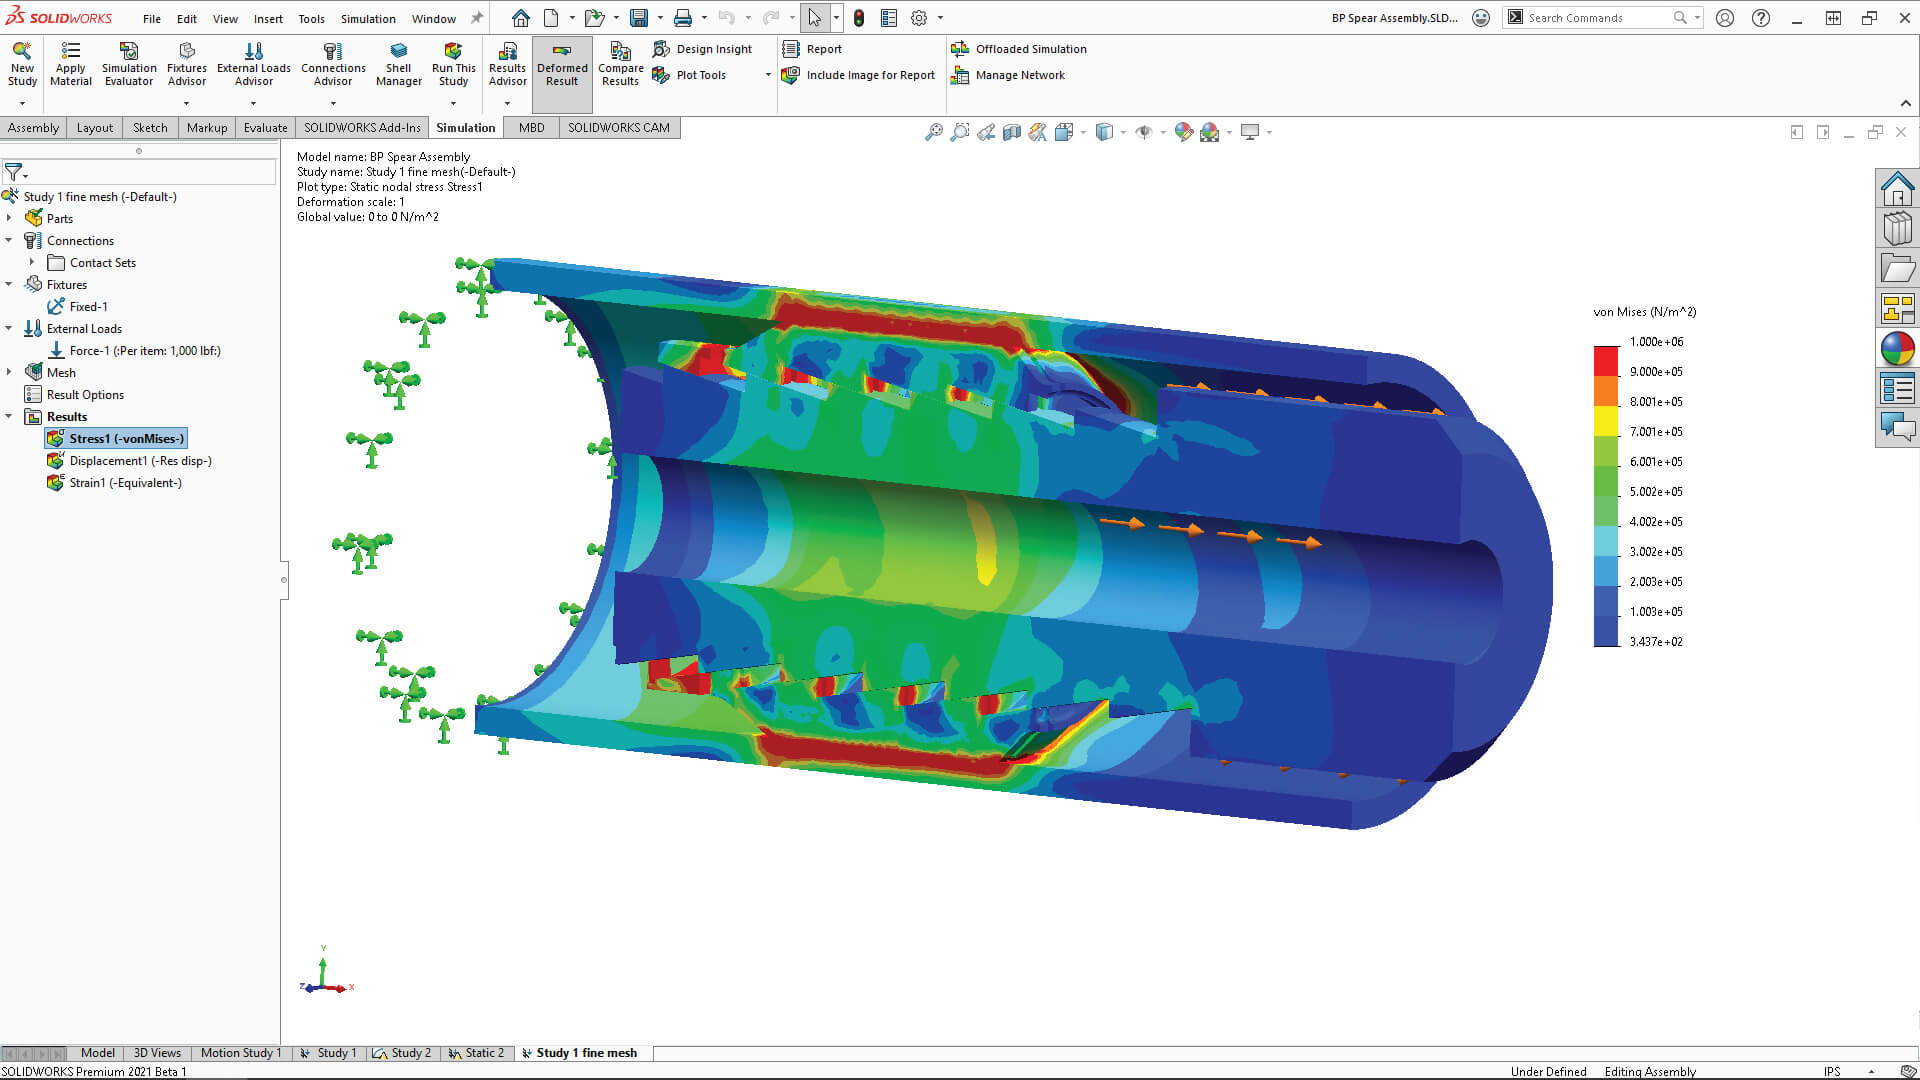Expand the Contact Sets tree node
The image size is (1920, 1080).
(33, 262)
